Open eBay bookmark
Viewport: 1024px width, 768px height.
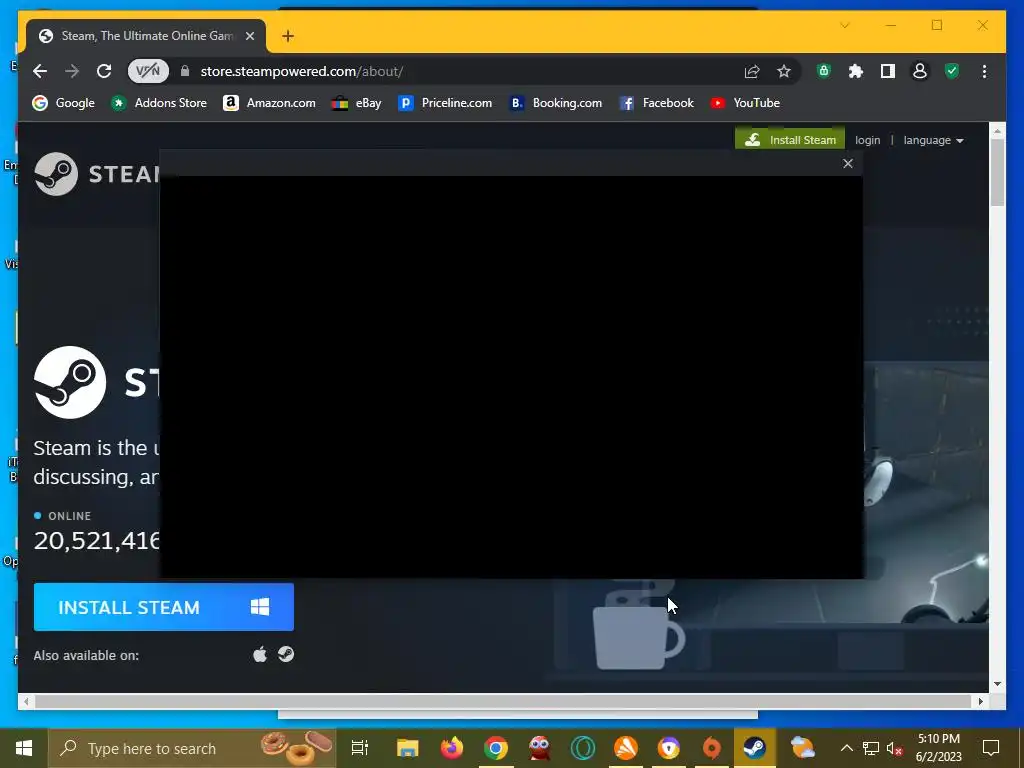coord(356,103)
